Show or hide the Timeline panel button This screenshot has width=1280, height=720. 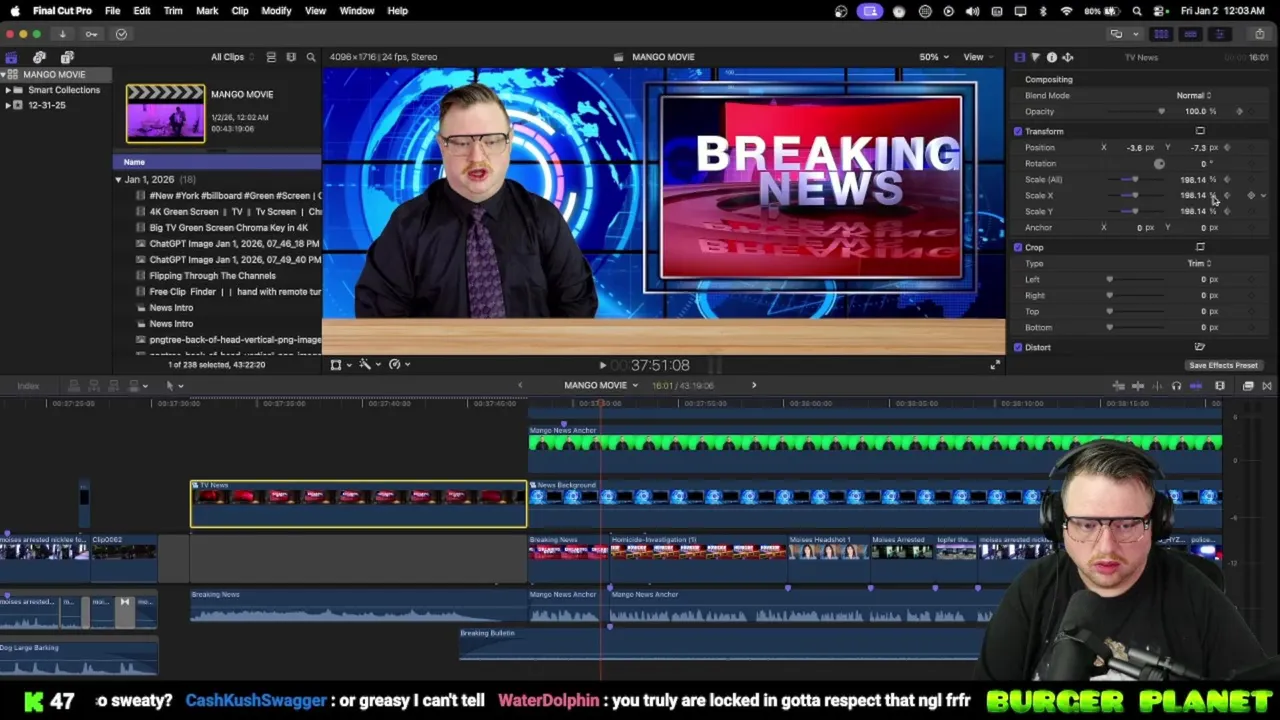click(1190, 34)
